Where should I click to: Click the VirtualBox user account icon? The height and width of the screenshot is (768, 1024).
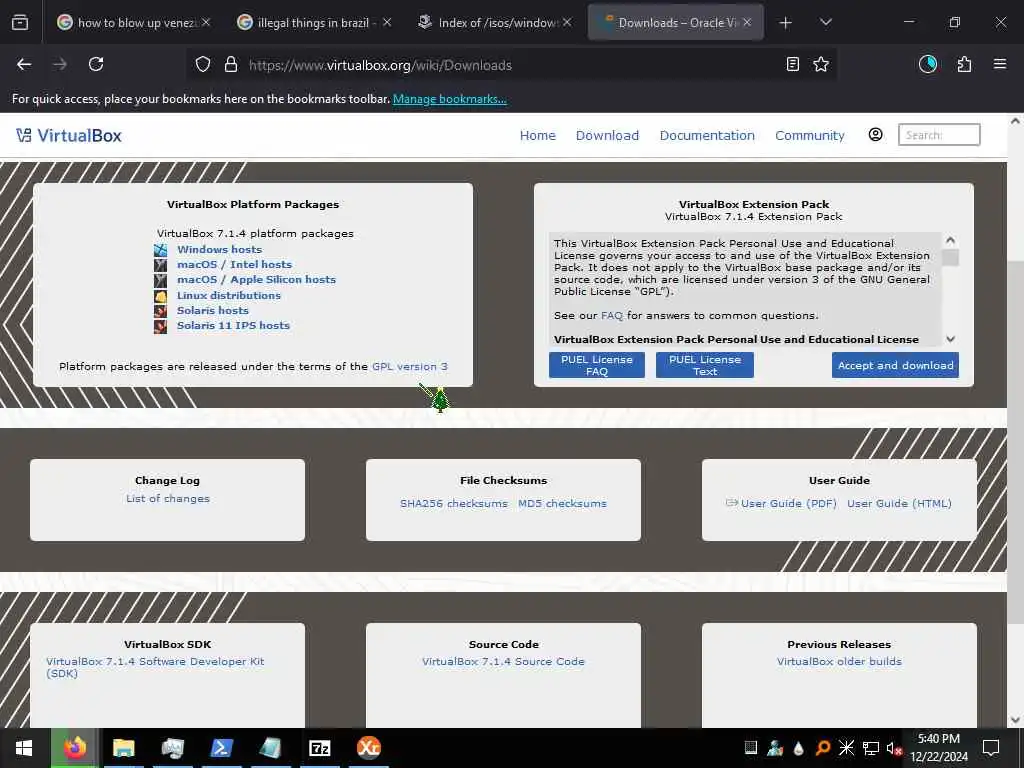[875, 135]
